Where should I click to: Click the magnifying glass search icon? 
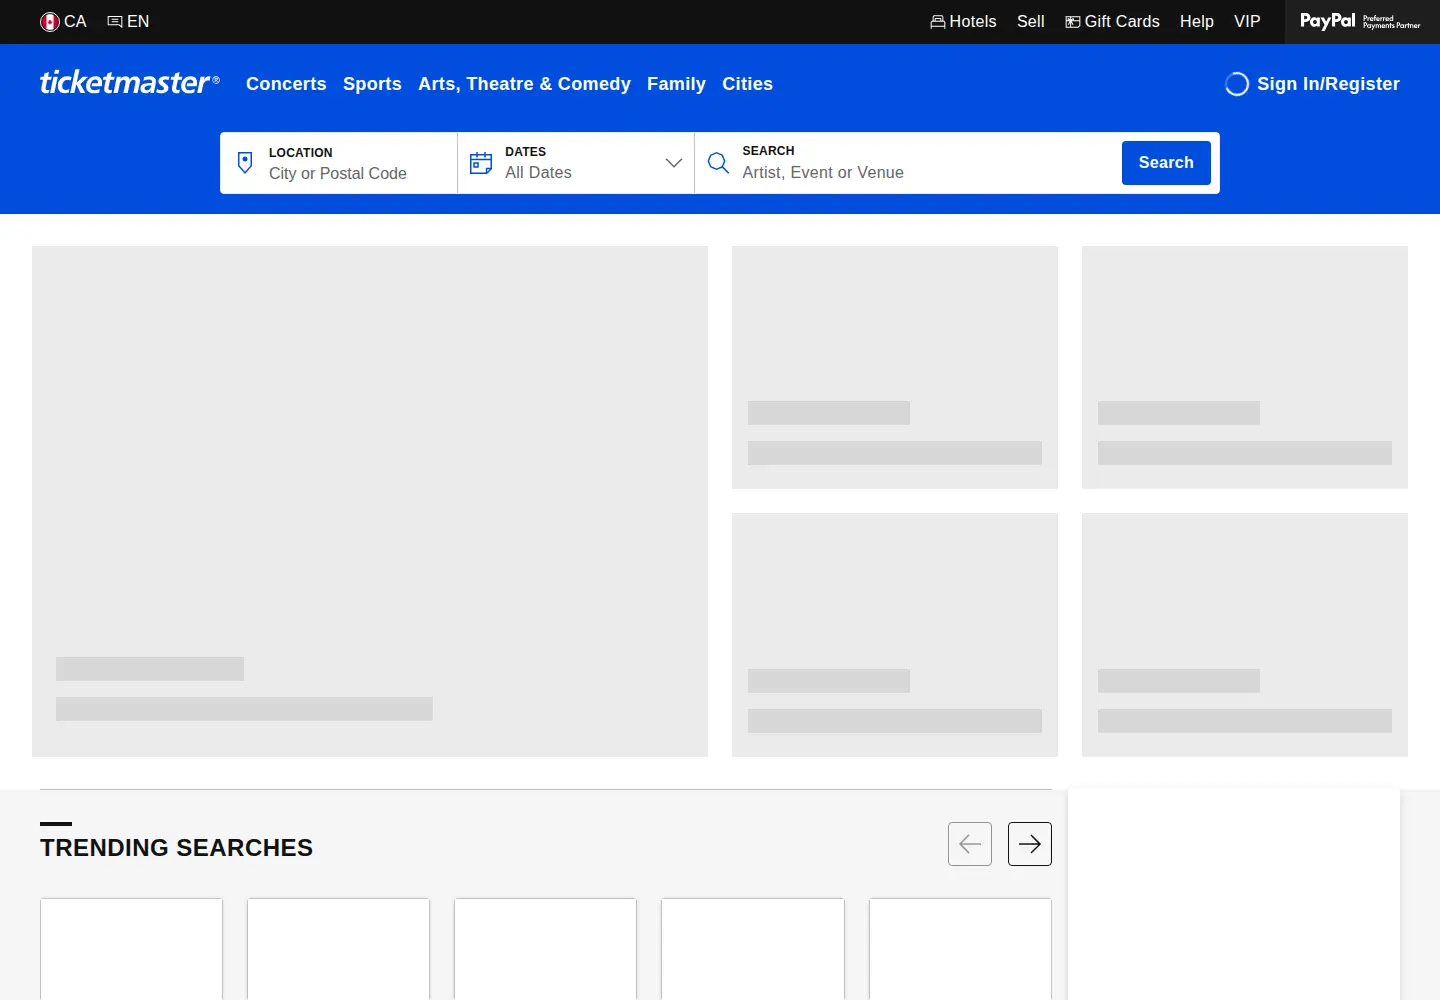[x=718, y=162]
